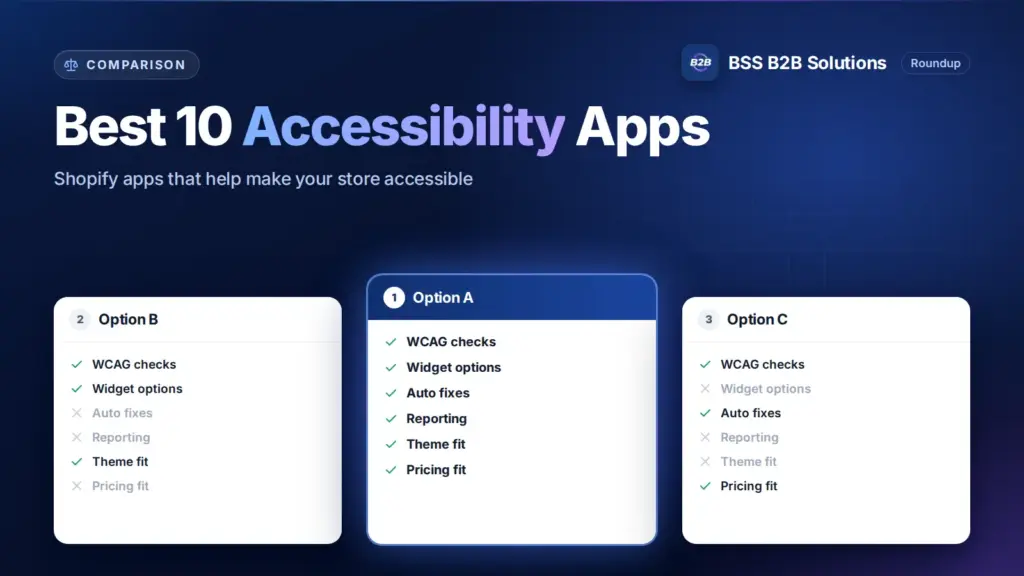Click the greyed 'Widget options' text in Option C

[x=765, y=389]
